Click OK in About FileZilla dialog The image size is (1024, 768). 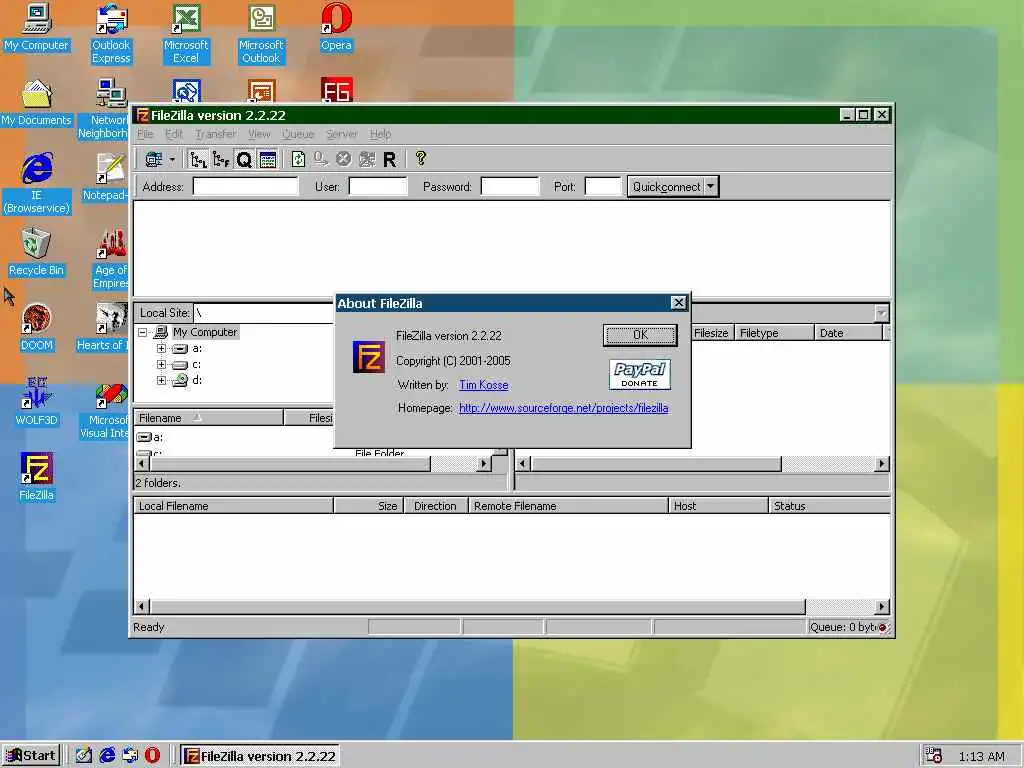(x=640, y=335)
